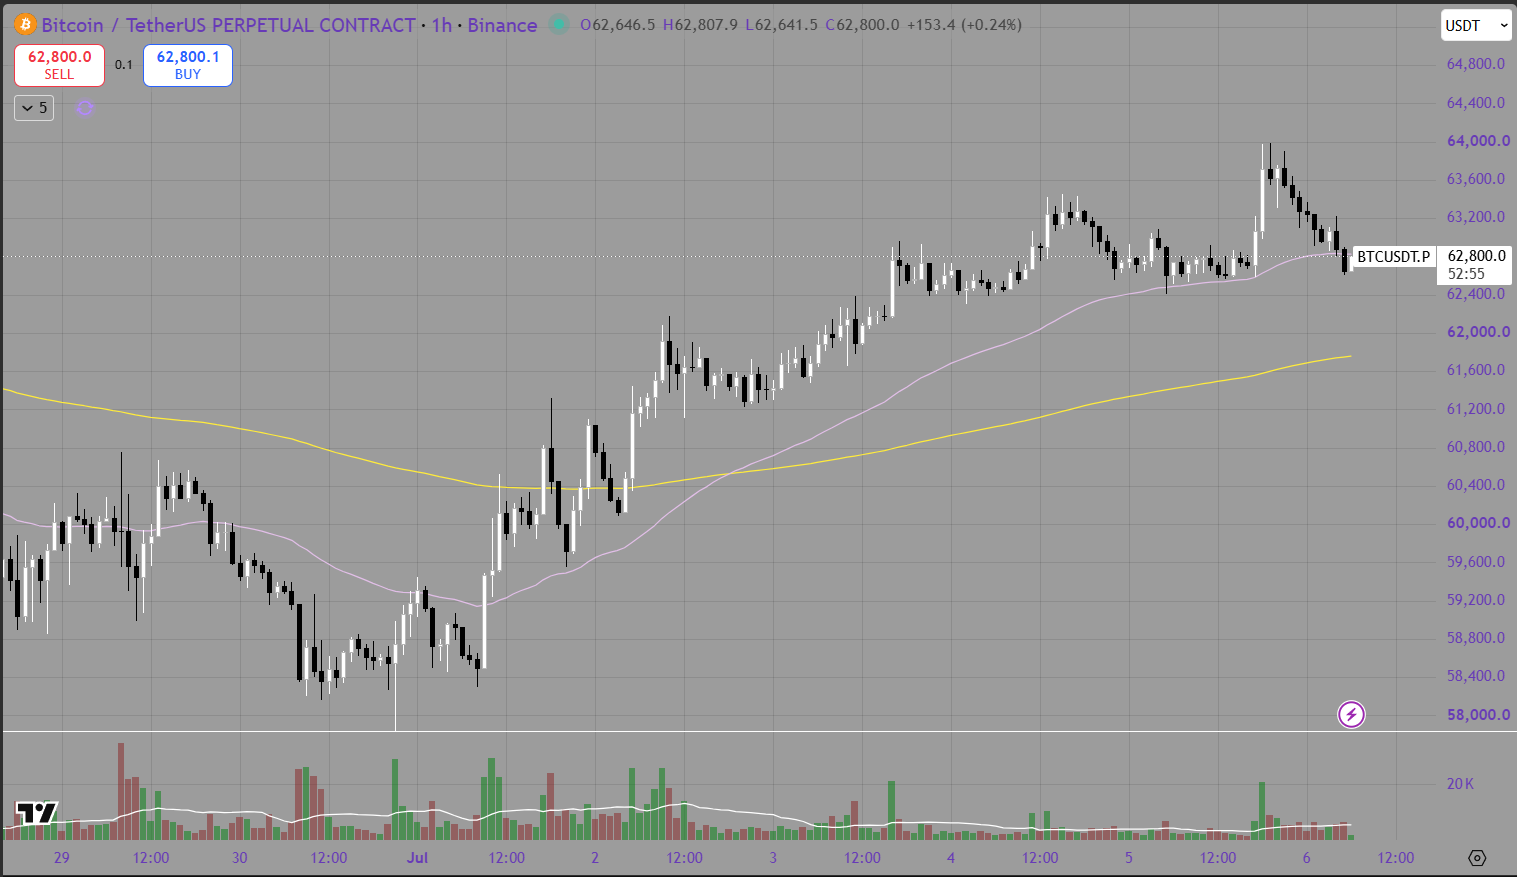Click the change value +153.4 (+0.24%)
The image size is (1517, 877).
(x=964, y=25)
